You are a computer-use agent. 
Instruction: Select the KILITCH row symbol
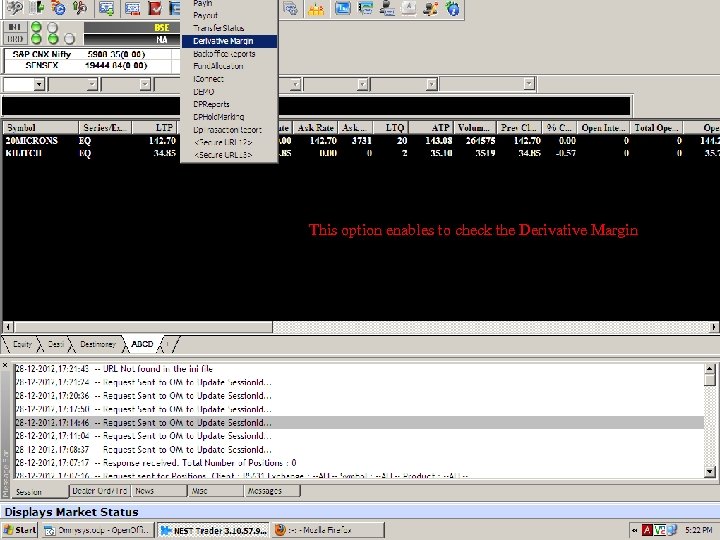pos(23,153)
